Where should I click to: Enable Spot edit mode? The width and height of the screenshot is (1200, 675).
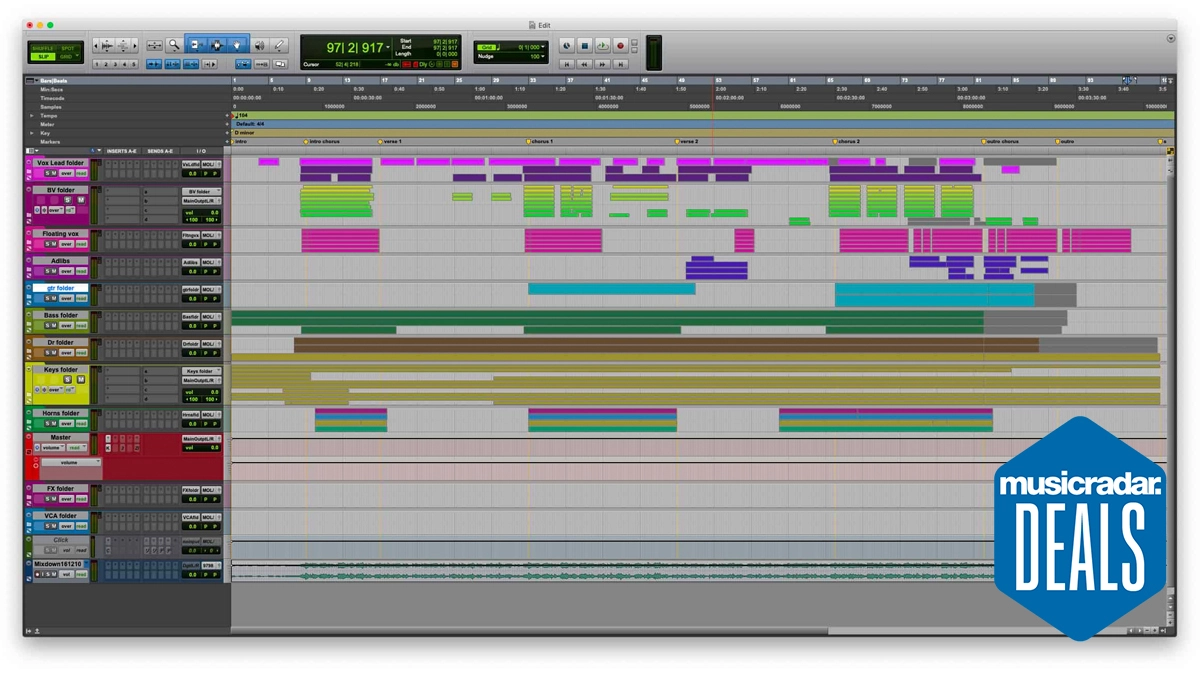[x=68, y=48]
